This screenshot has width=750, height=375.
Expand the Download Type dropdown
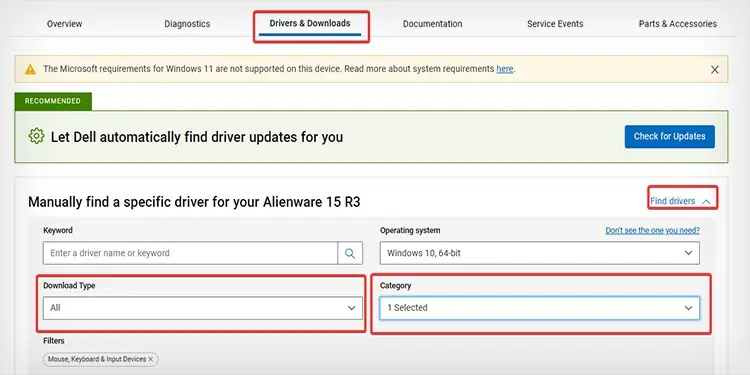203,308
